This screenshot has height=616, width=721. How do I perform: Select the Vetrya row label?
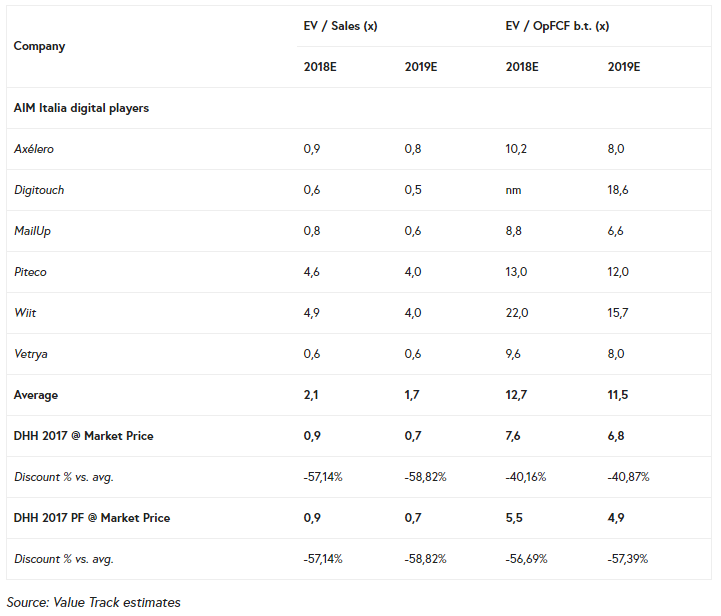pyautogui.click(x=31, y=354)
